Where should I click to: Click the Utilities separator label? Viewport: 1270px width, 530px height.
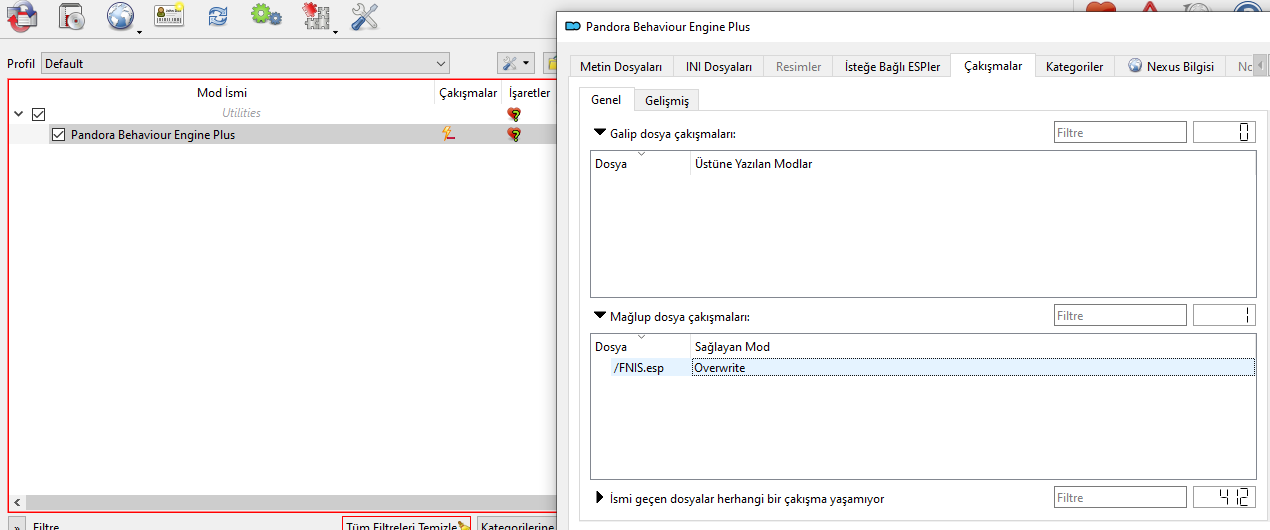point(242,114)
